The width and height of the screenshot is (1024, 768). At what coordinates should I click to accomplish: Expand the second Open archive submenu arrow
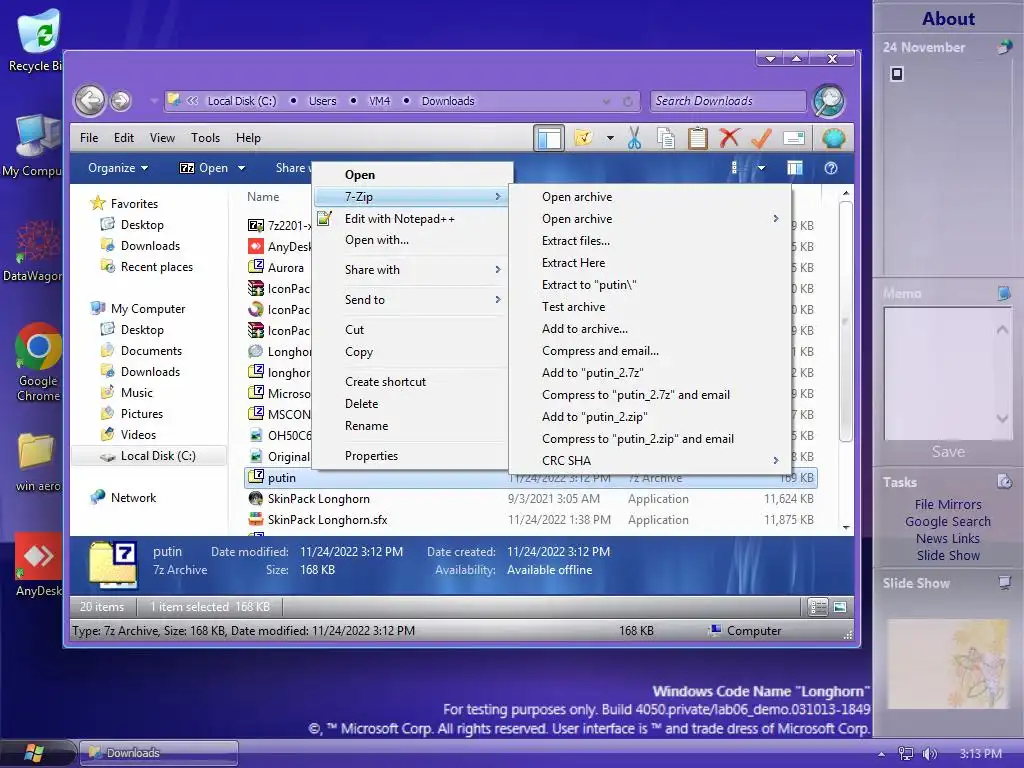(x=776, y=219)
